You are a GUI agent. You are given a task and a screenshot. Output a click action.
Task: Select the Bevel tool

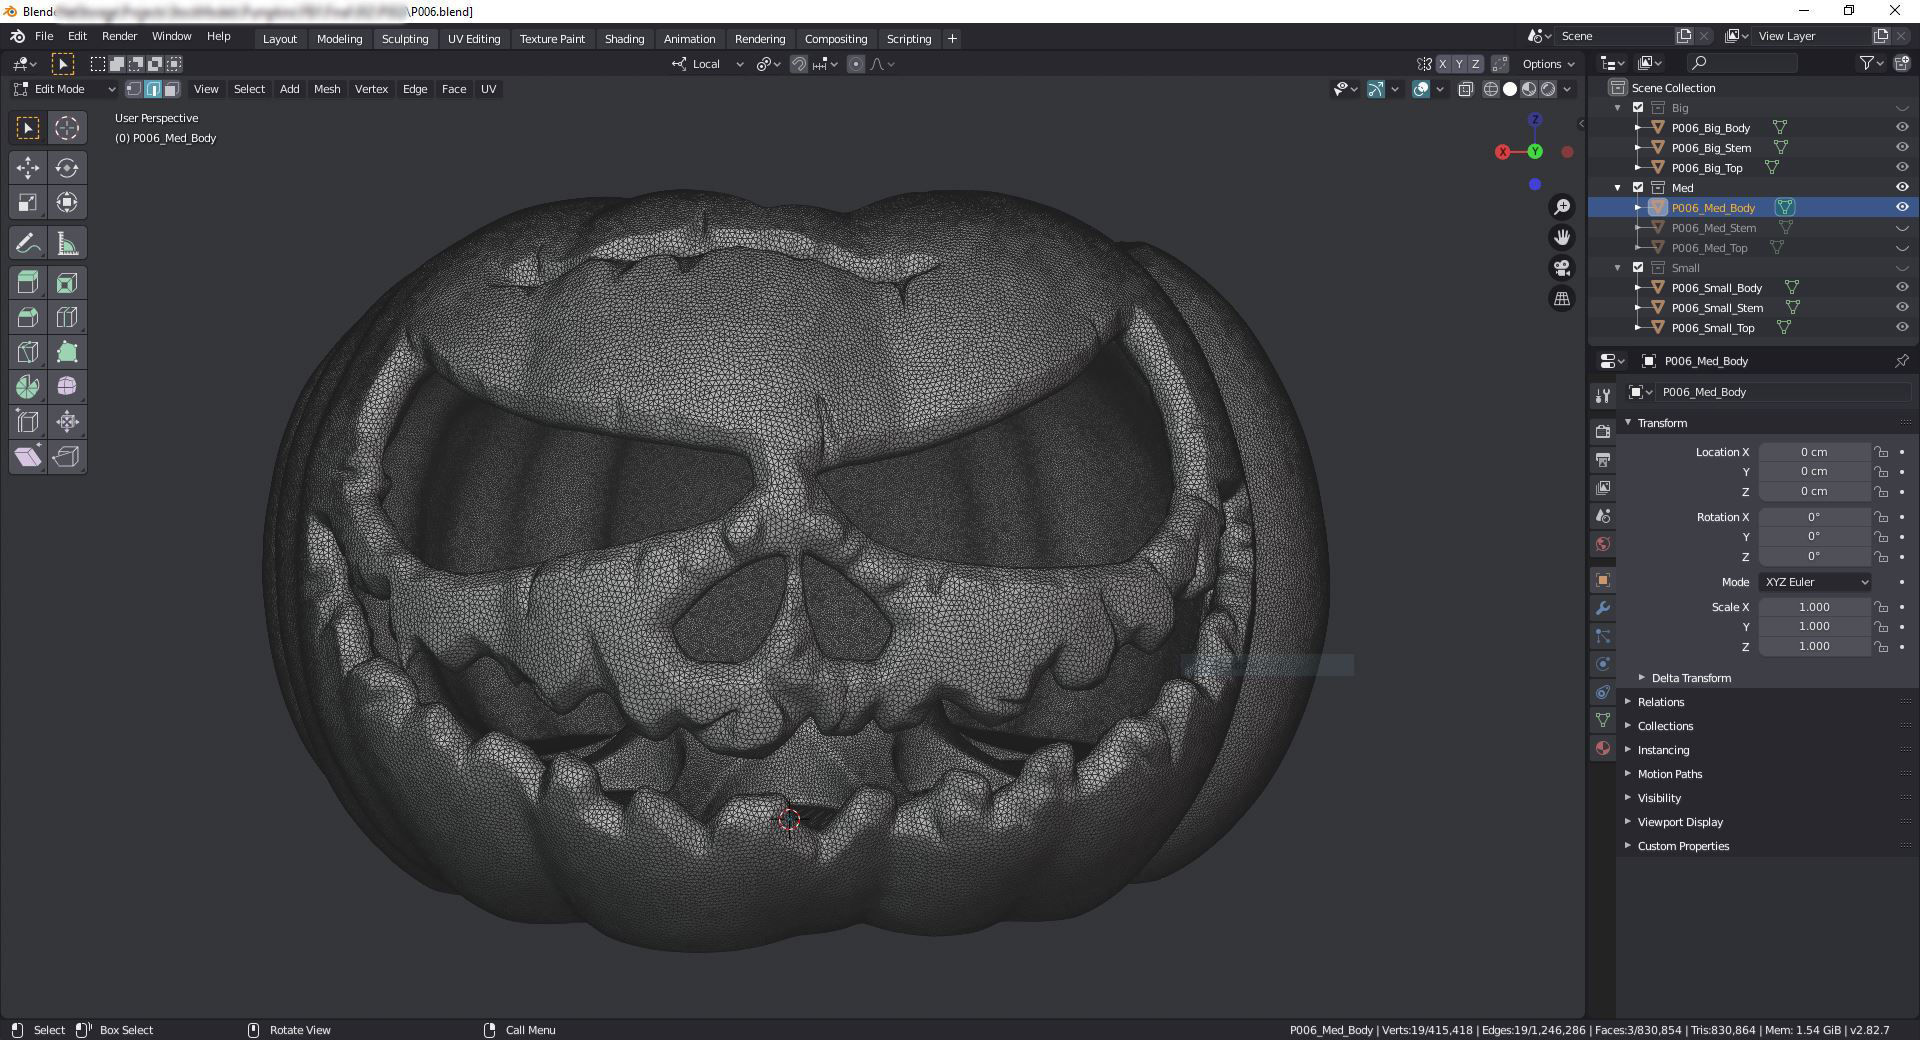[28, 318]
